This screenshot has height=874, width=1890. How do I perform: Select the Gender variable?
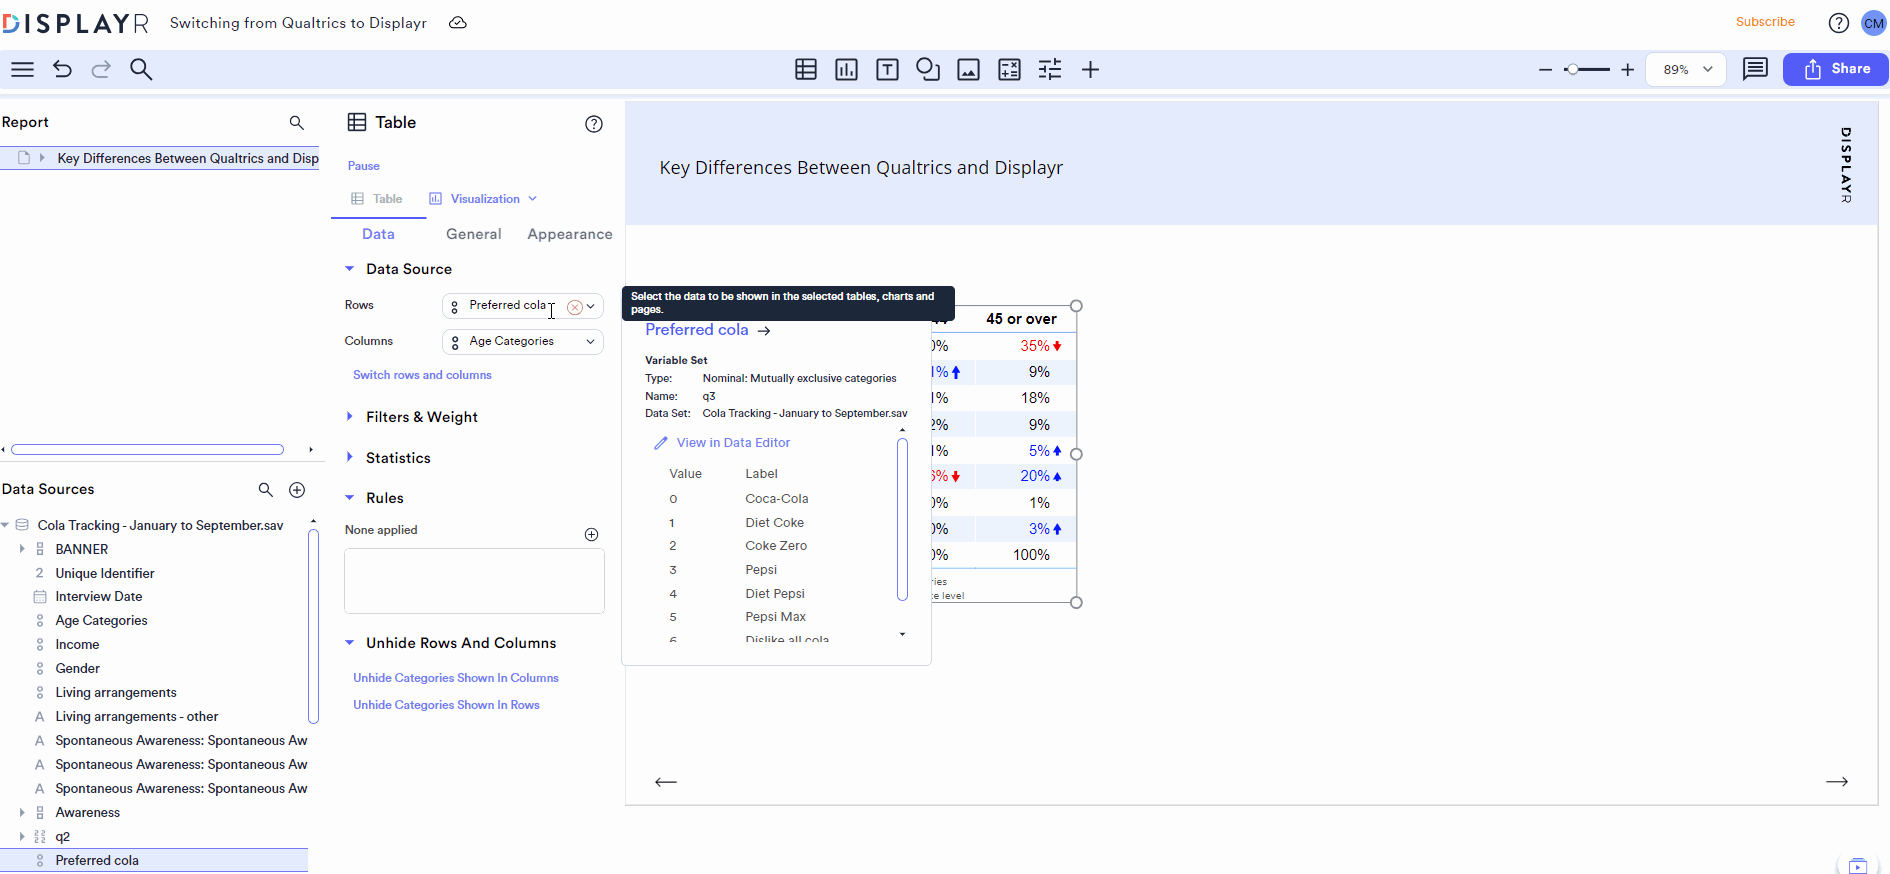tap(78, 669)
